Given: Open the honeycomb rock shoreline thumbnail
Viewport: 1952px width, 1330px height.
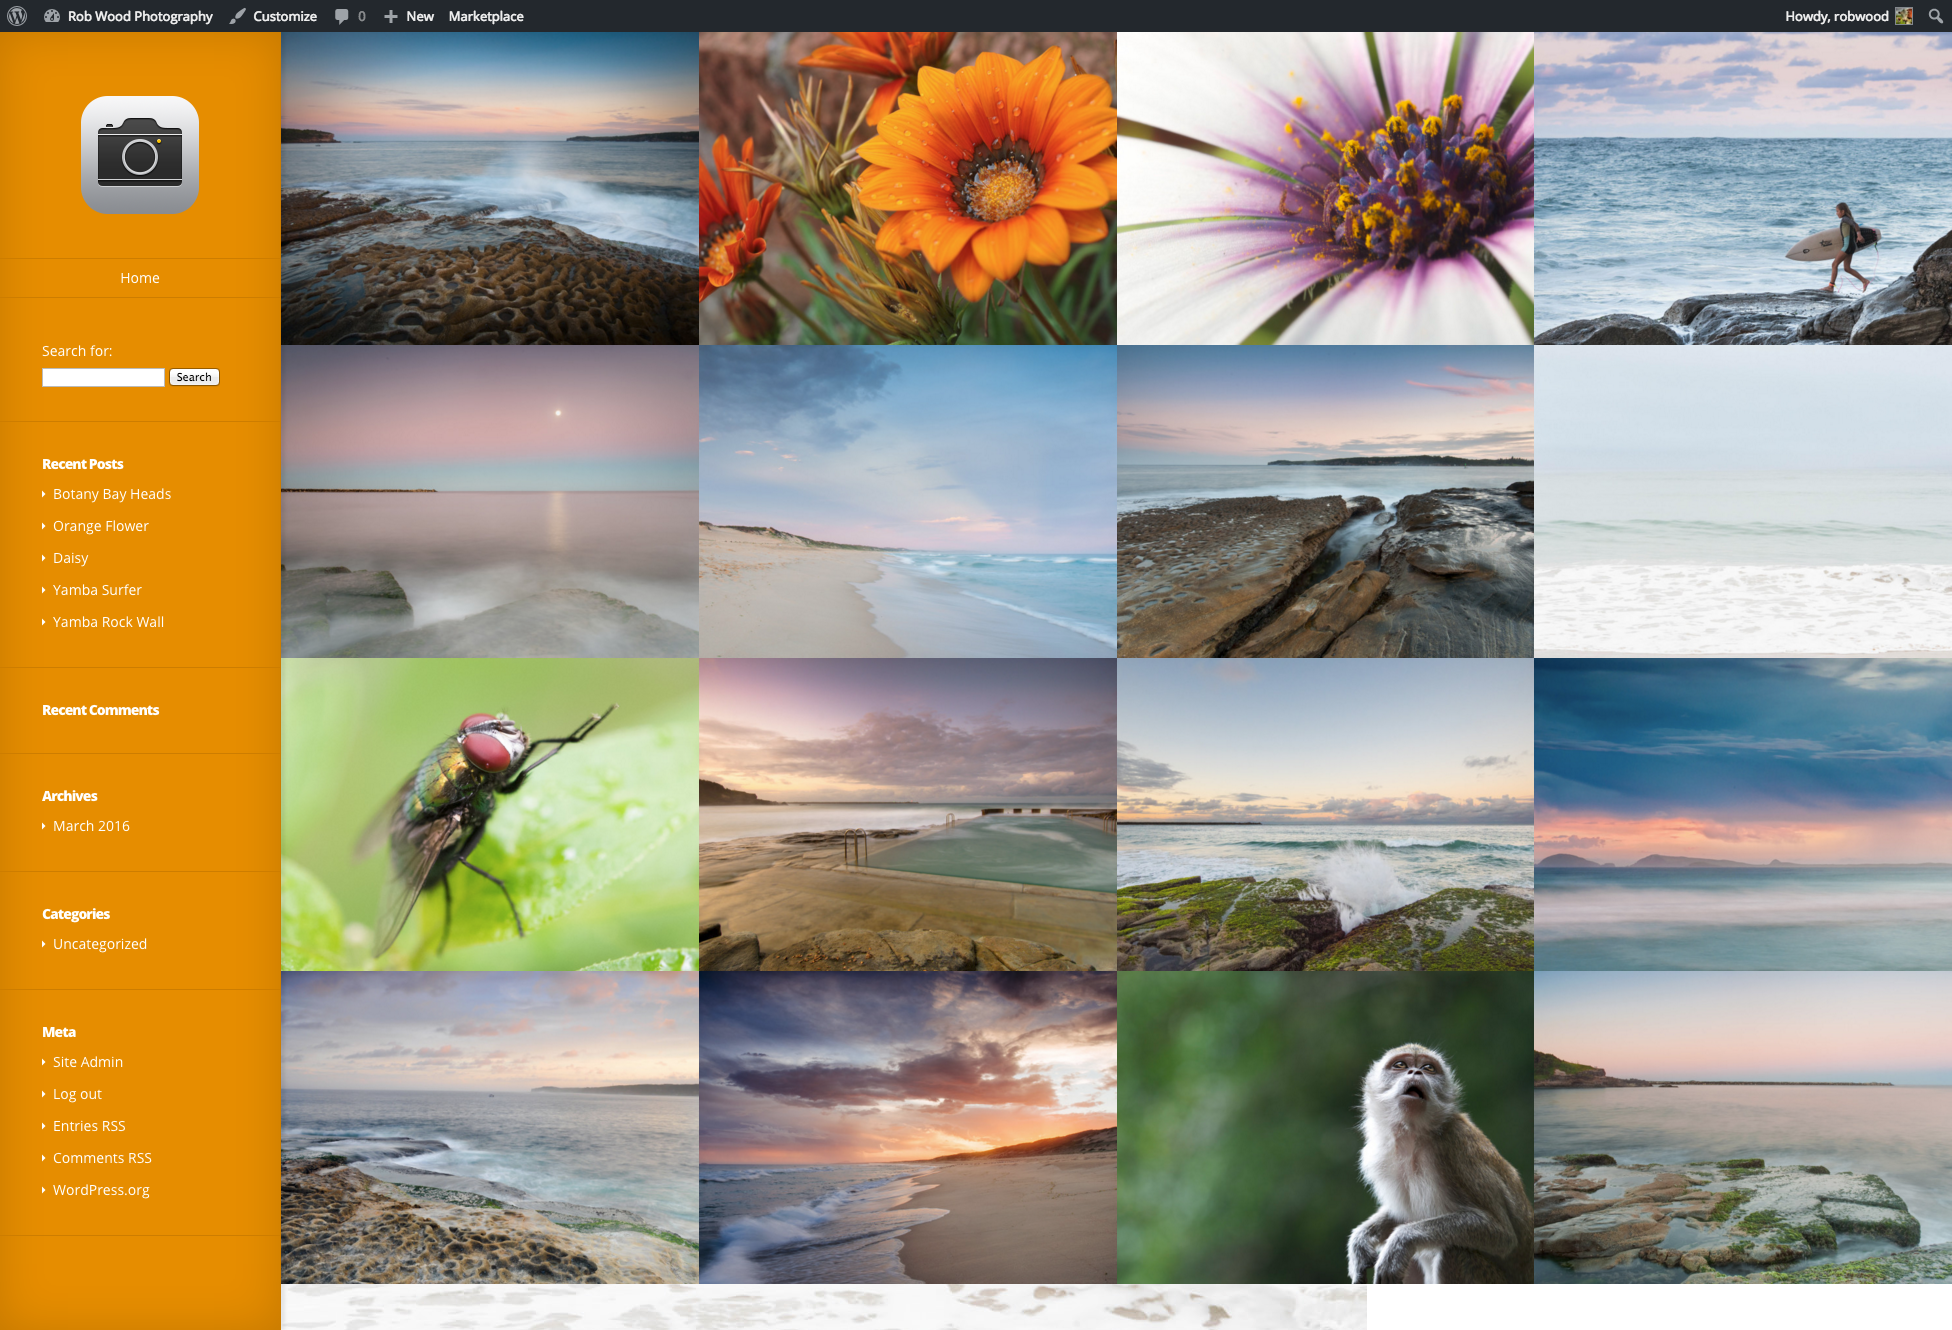Looking at the screenshot, I should (x=490, y=1127).
